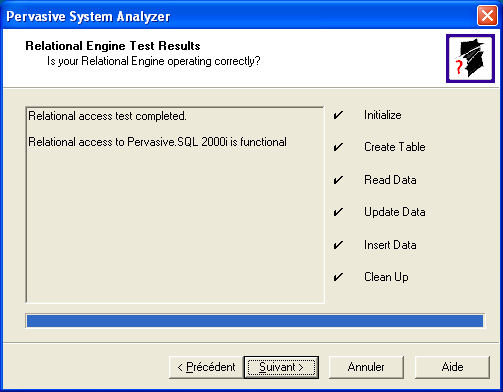Open help with the Aide button

(452, 367)
